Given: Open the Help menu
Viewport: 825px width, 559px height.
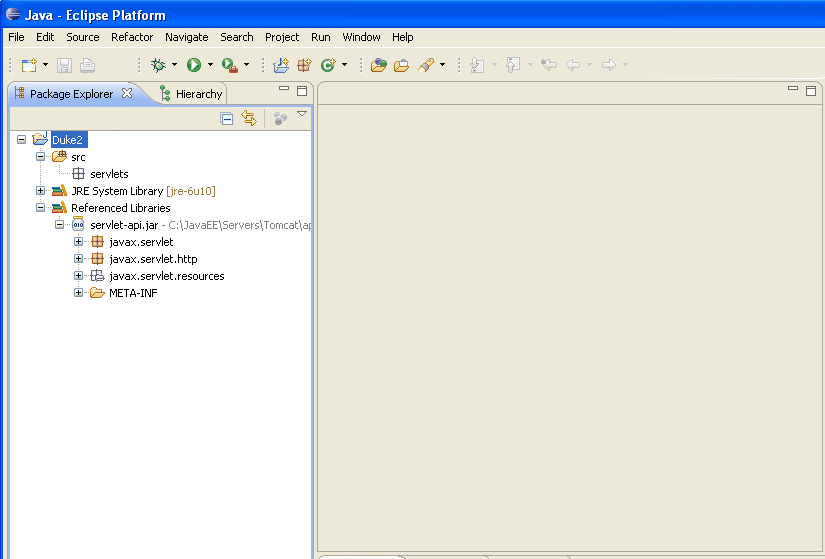Looking at the screenshot, I should [403, 37].
